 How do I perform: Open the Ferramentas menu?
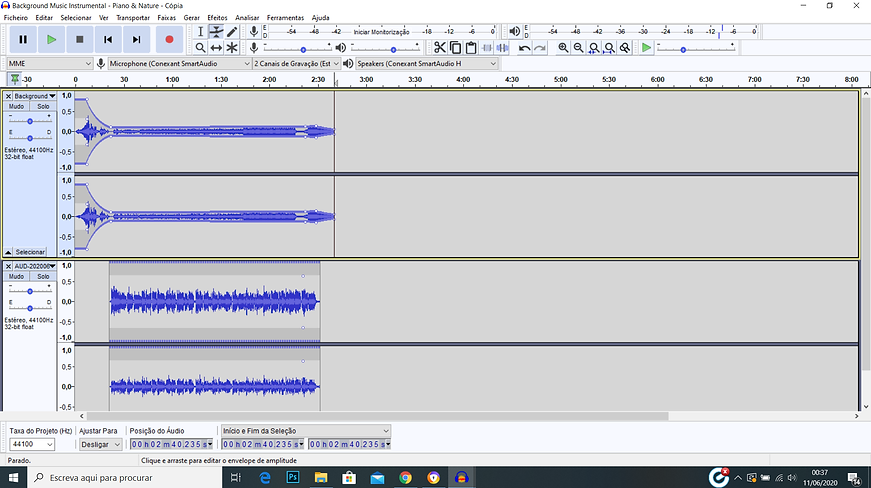[x=286, y=18]
